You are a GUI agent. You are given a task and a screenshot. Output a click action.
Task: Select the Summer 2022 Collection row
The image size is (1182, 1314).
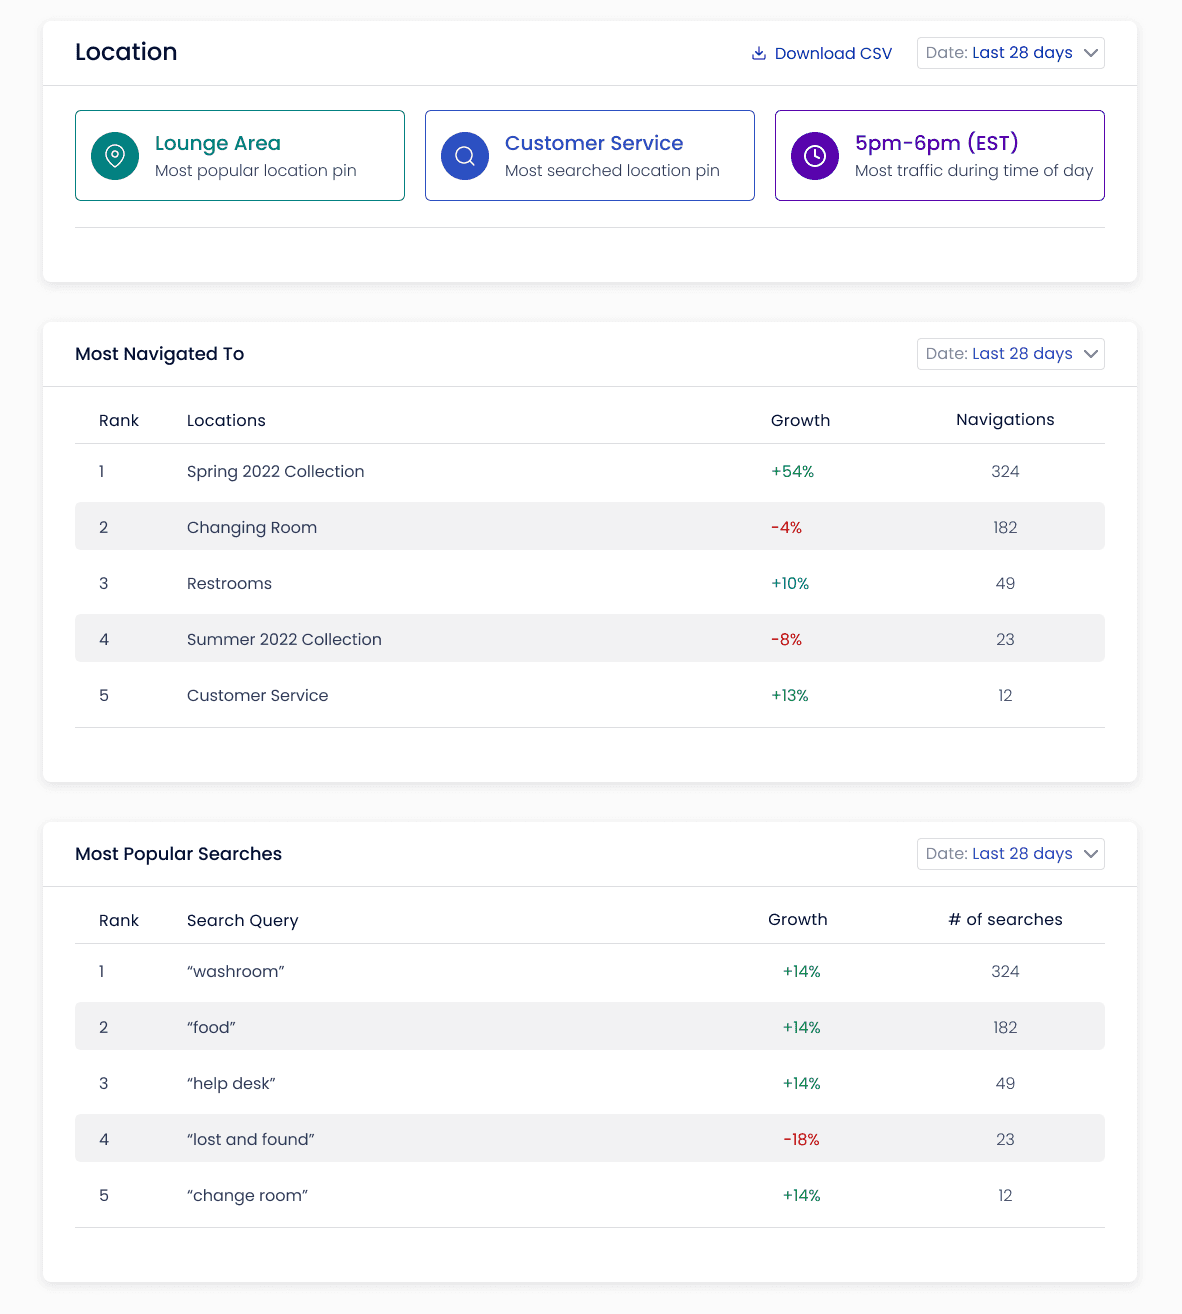coord(590,638)
